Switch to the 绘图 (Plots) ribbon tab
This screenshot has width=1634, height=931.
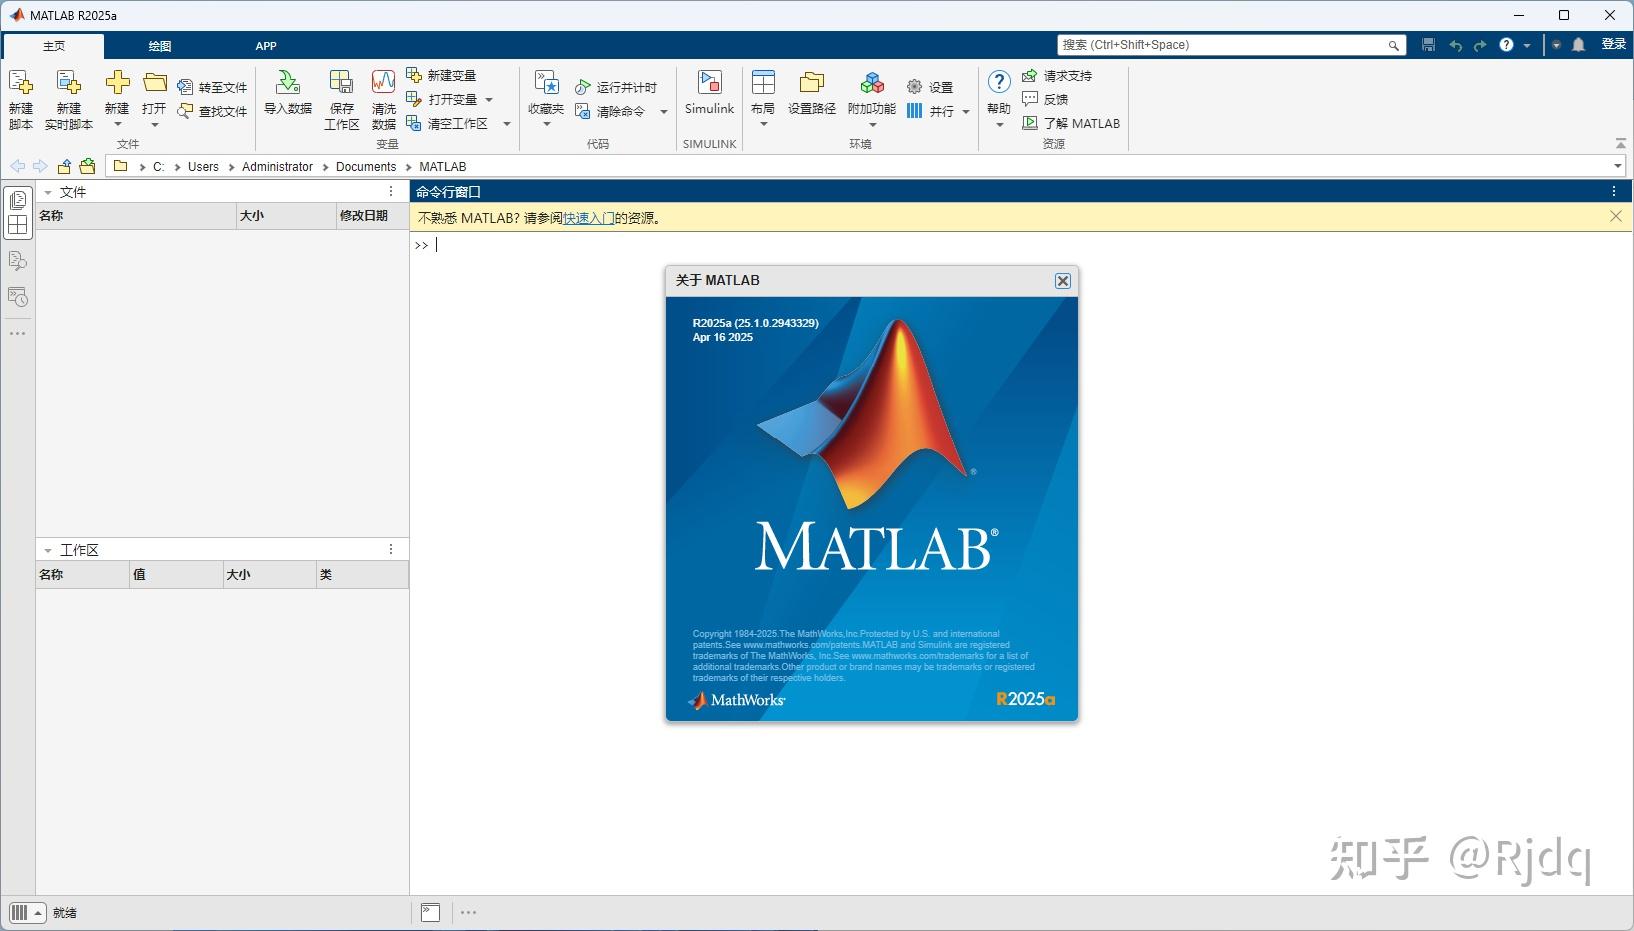pos(160,45)
